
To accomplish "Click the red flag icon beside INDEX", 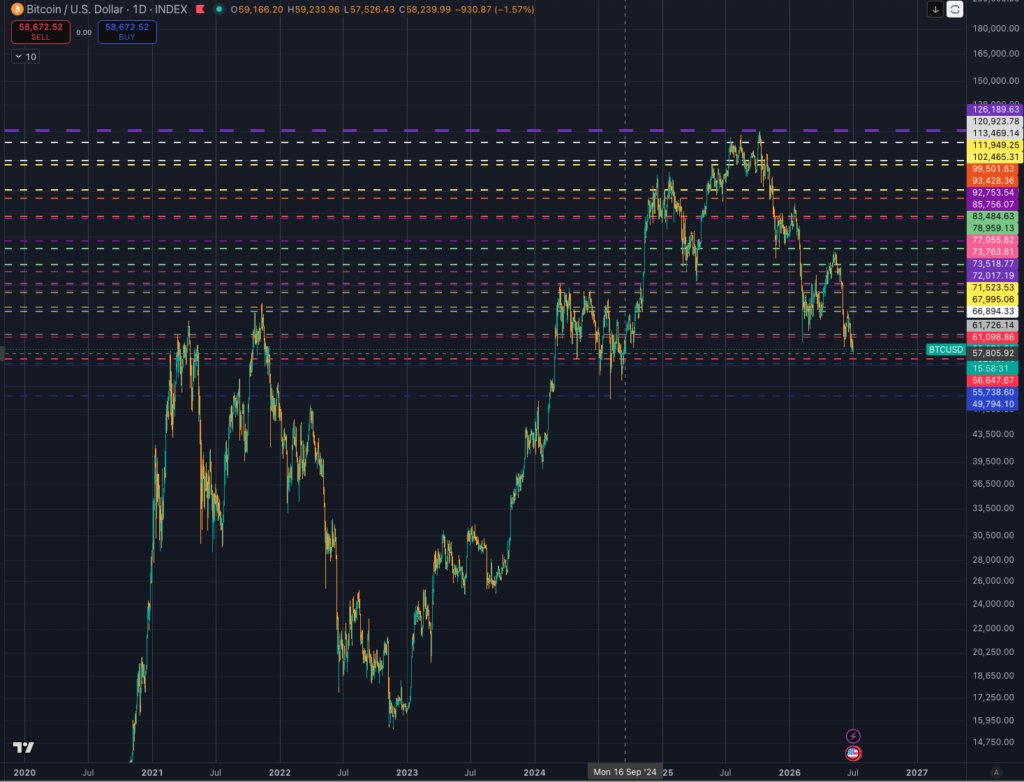I will (200, 10).
